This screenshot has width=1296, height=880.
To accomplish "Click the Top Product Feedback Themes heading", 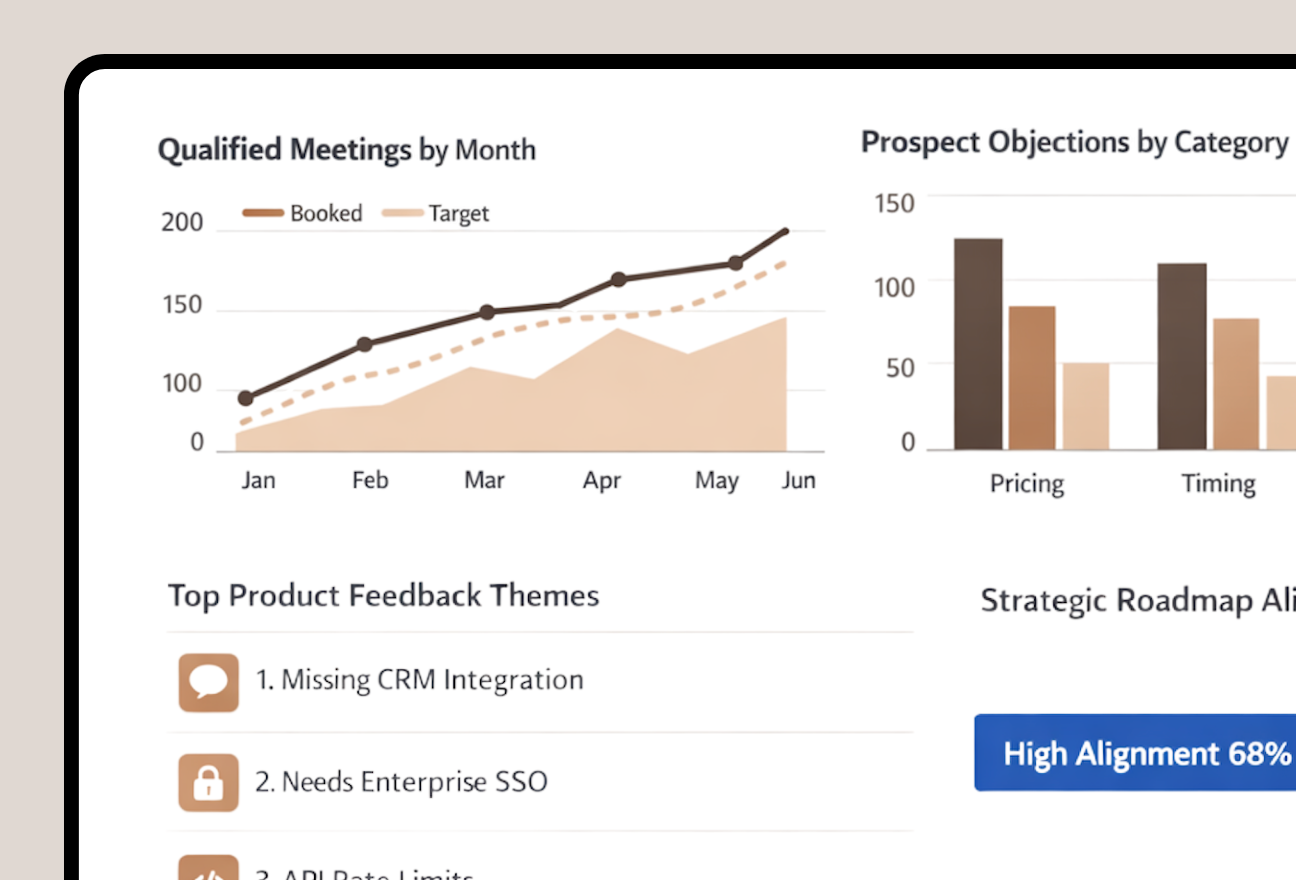I will [384, 595].
